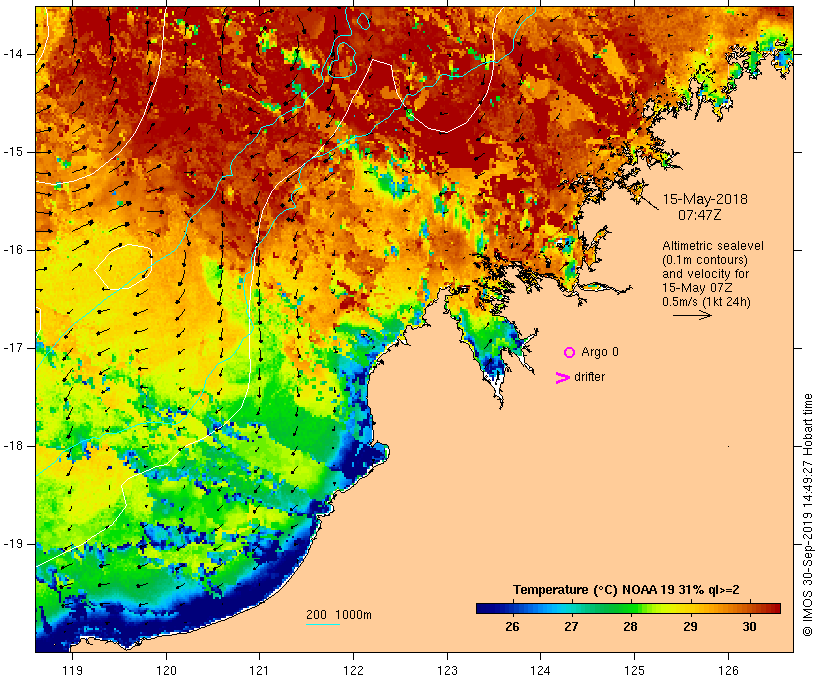Screen dimensions: 820x680
Task: Click the longitude axis label 119
Action: (73, 670)
